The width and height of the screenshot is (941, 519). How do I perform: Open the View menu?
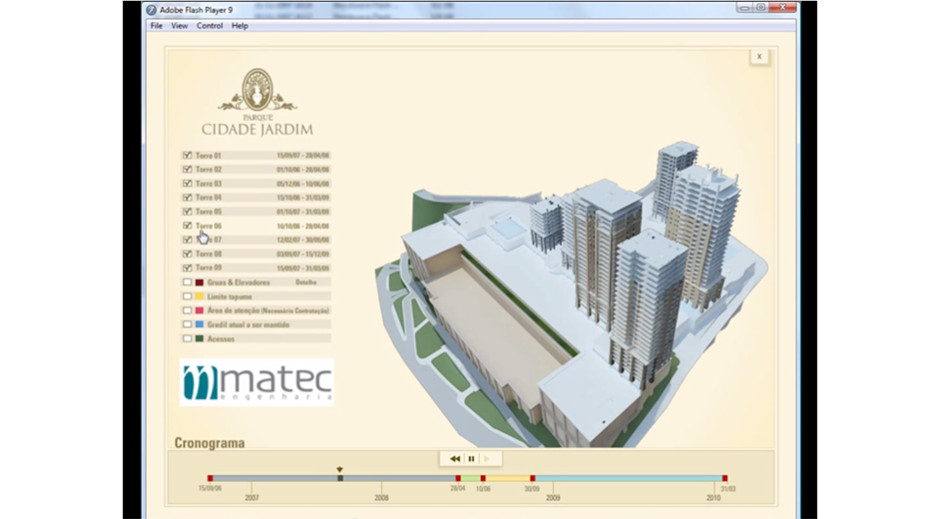click(x=179, y=26)
